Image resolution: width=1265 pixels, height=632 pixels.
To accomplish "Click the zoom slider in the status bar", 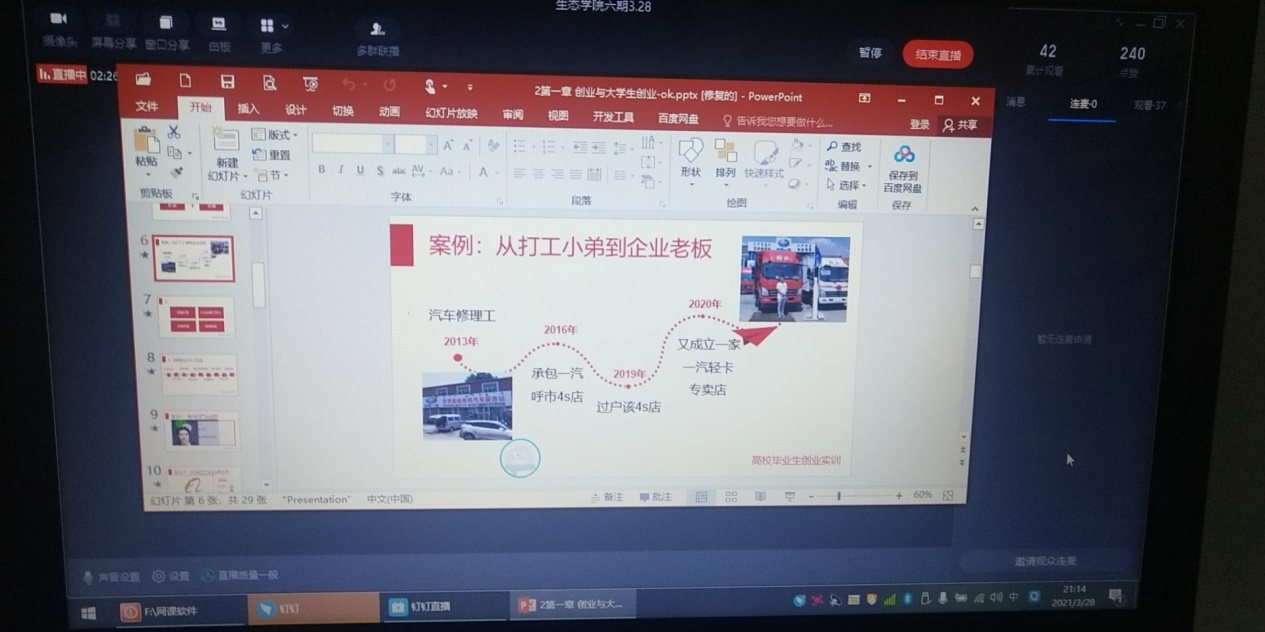I will (839, 496).
